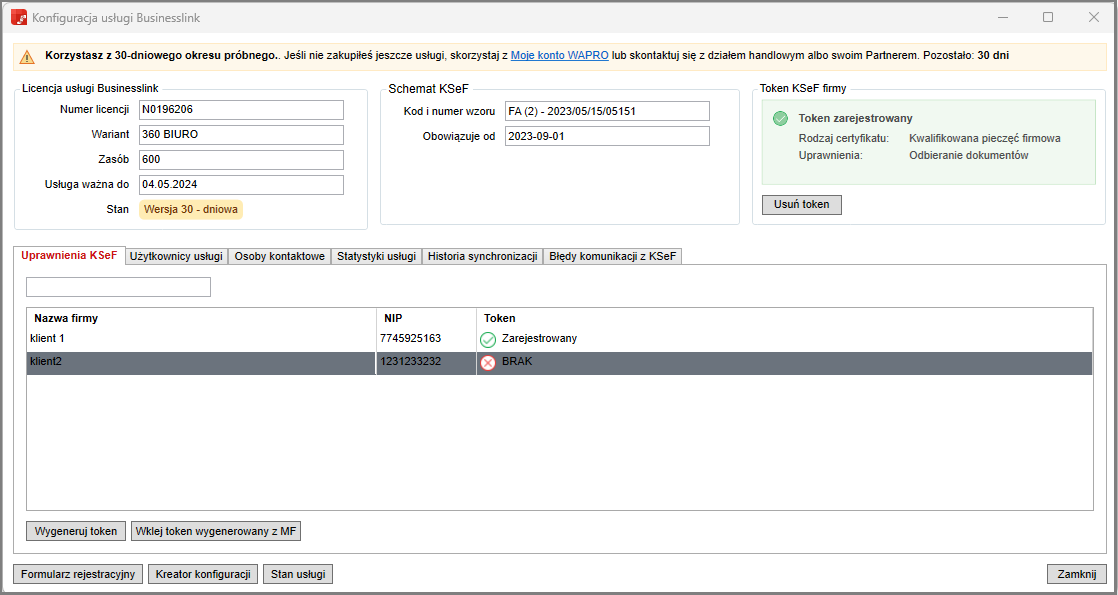Click the Zasób field showing 600
The height and width of the screenshot is (595, 1118).
[x=241, y=160]
